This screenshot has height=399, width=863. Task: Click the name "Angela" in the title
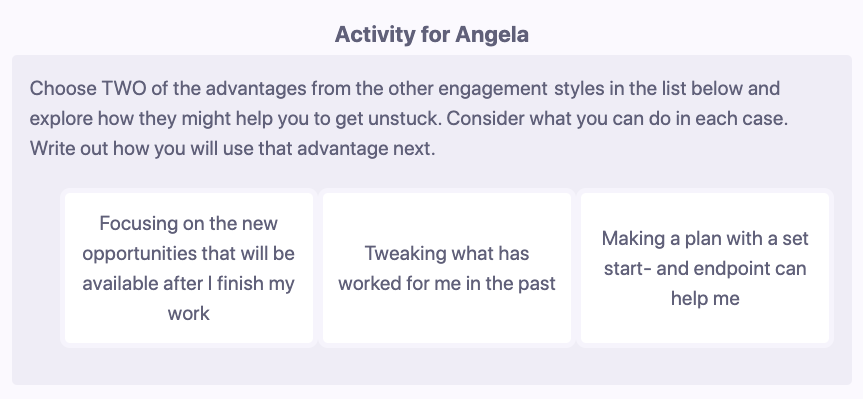pos(492,34)
